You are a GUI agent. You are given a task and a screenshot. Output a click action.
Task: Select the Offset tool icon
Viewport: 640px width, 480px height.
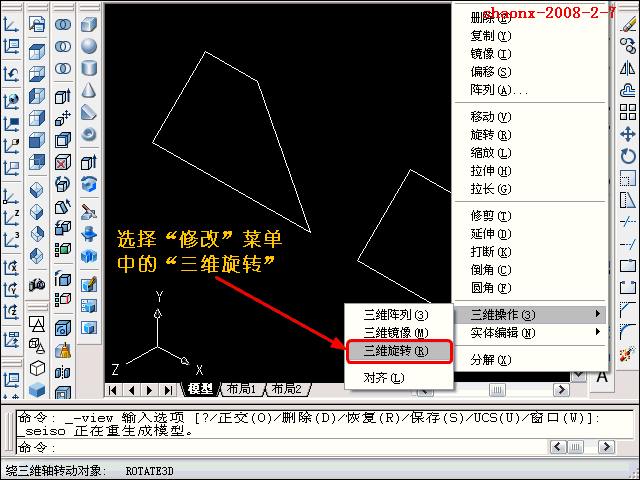click(628, 90)
